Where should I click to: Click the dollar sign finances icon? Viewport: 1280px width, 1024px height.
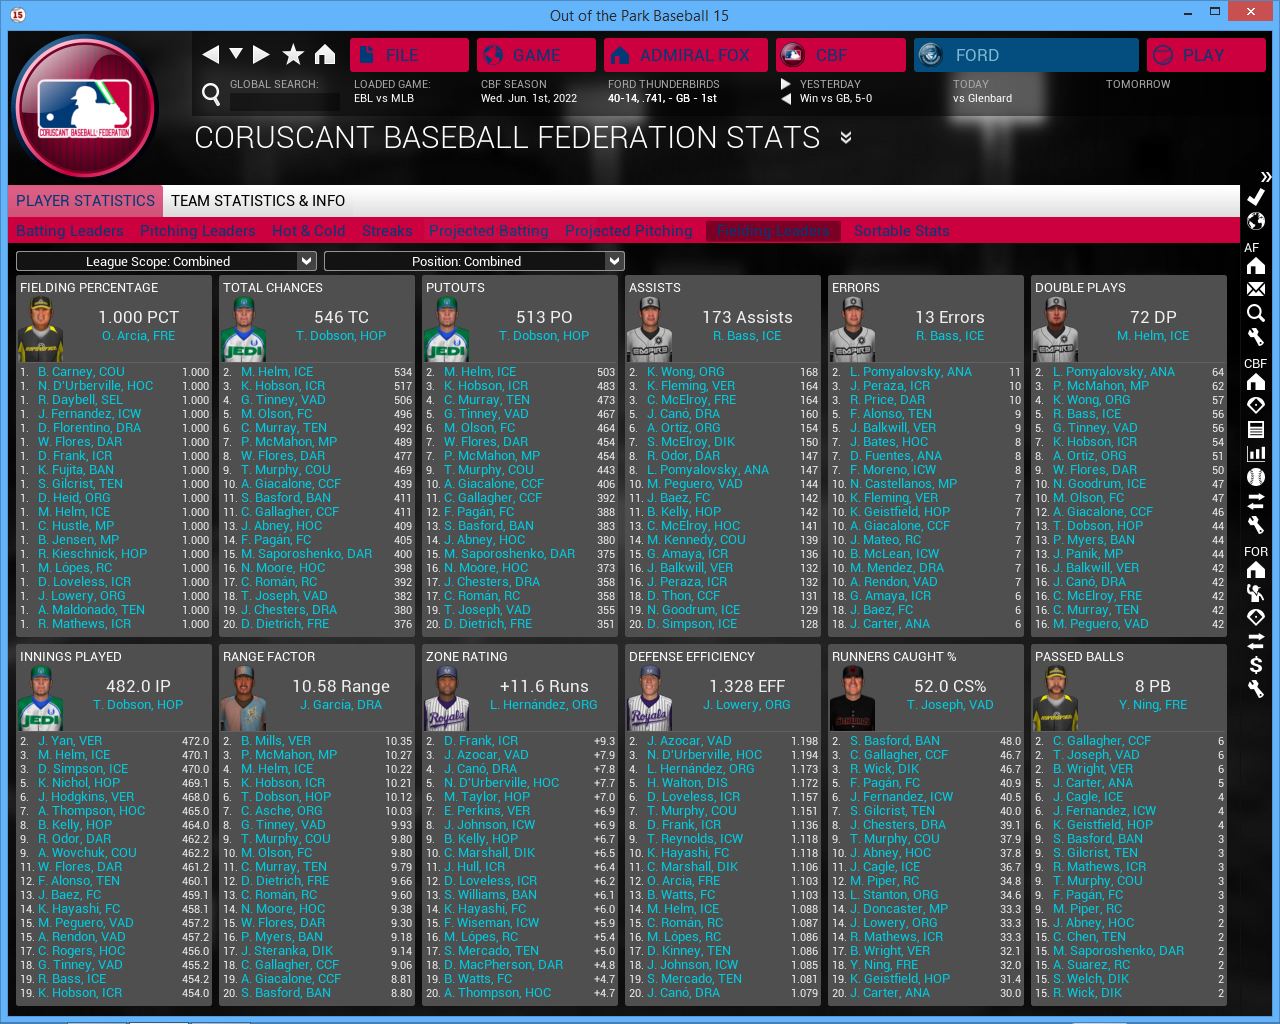[x=1256, y=665]
